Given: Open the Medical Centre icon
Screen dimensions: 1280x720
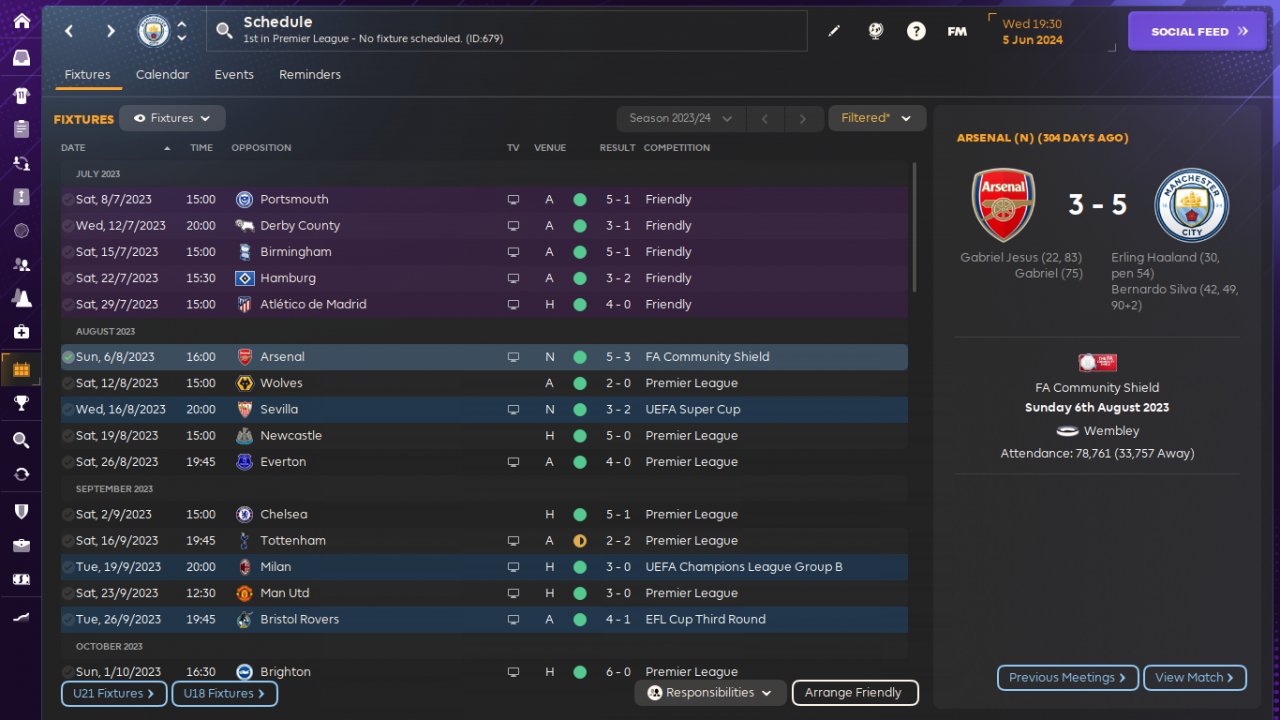Looking at the screenshot, I should [x=21, y=331].
